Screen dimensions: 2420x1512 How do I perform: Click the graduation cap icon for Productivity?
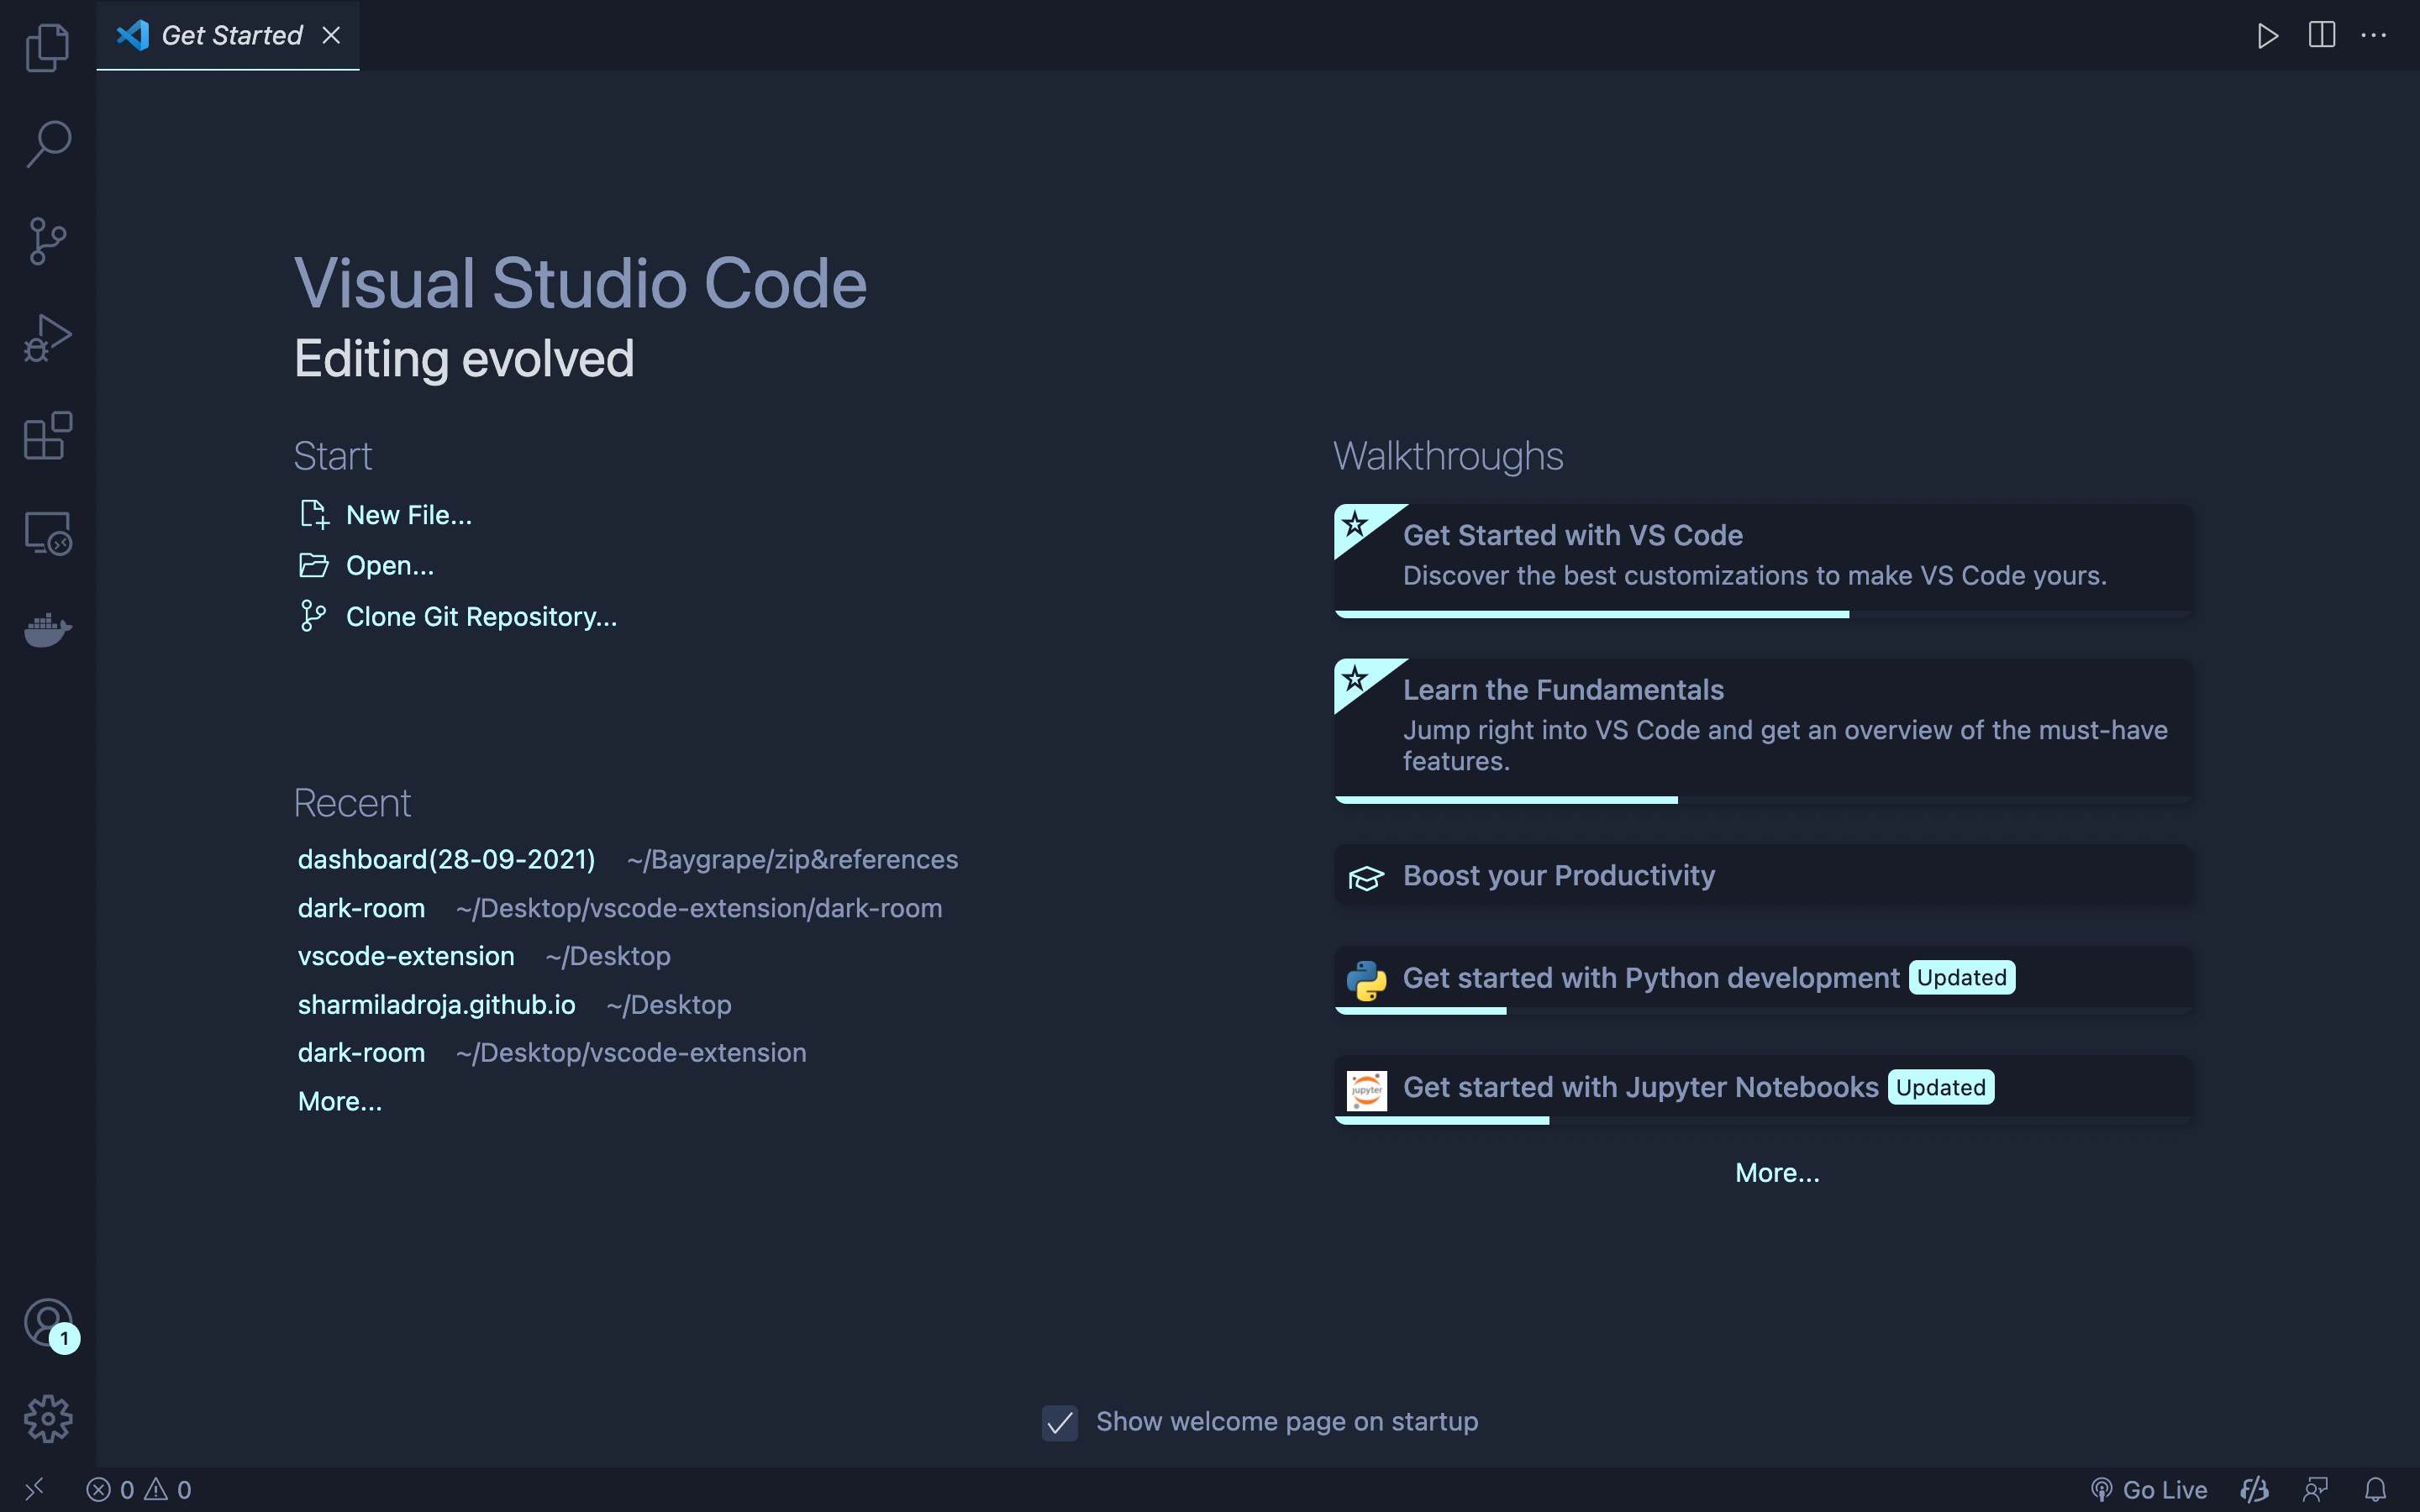click(1366, 878)
